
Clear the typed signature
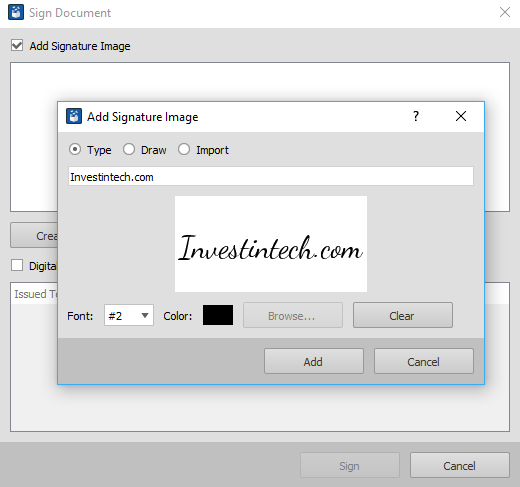tap(403, 315)
